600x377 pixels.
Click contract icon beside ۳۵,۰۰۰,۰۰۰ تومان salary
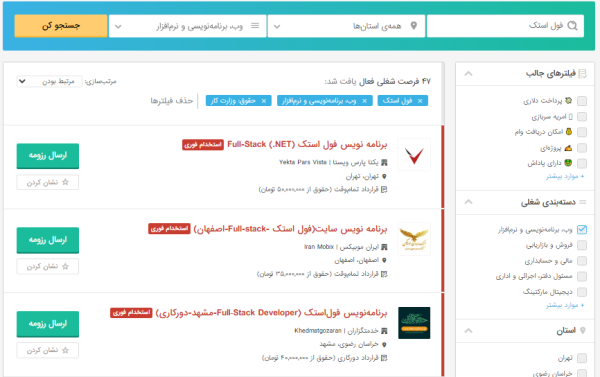pyautogui.click(x=384, y=274)
